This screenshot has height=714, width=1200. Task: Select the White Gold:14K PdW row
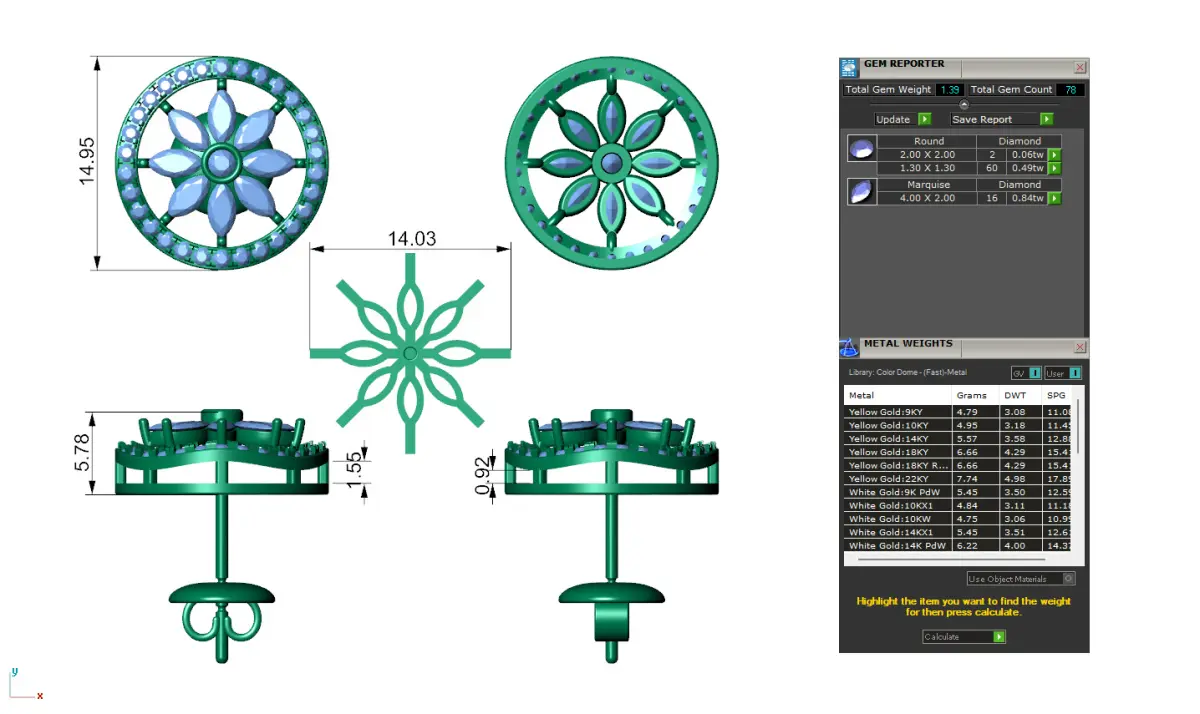coord(958,545)
